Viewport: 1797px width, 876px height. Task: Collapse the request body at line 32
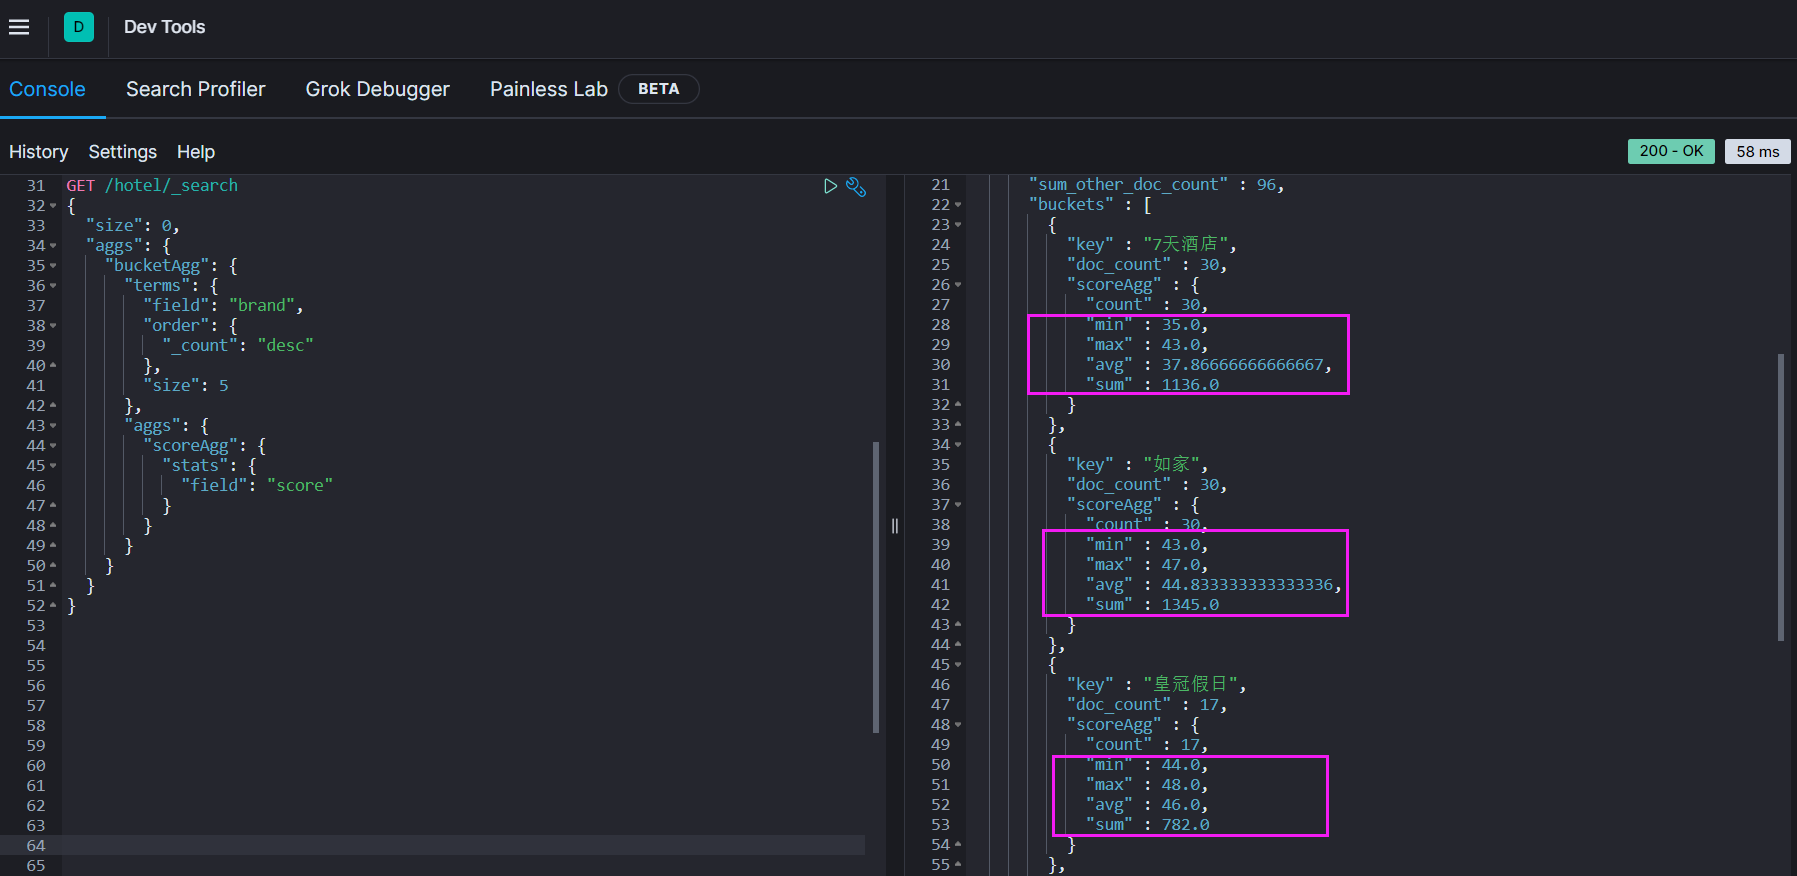53,206
